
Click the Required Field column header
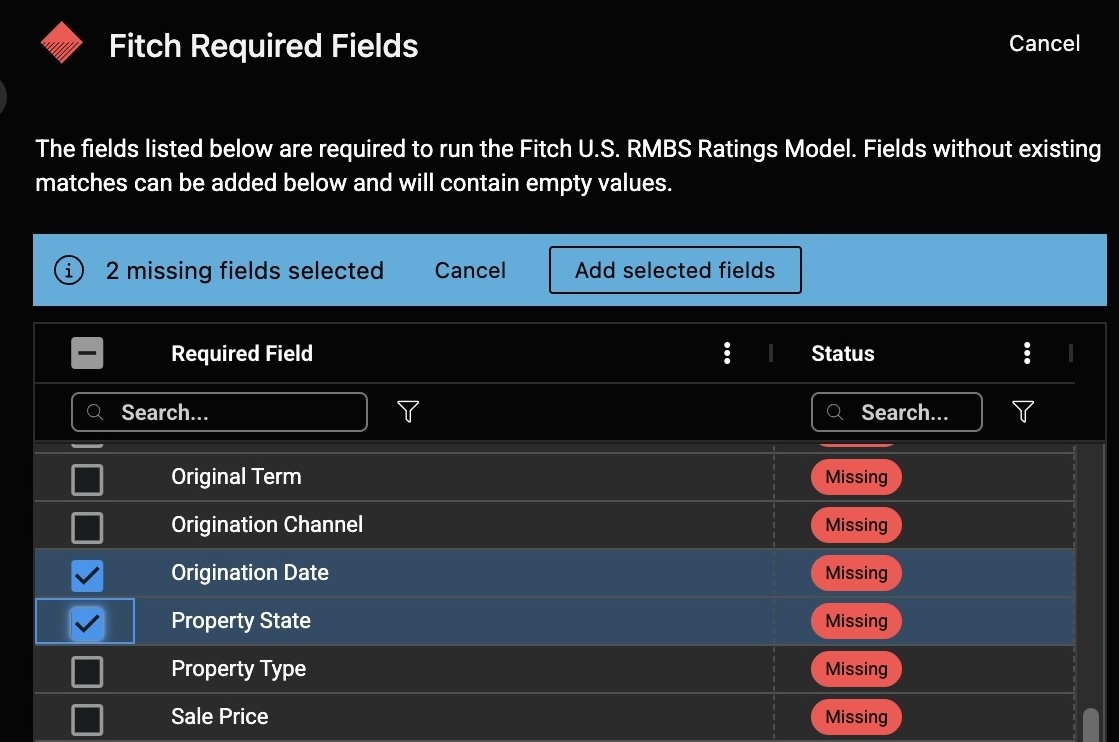(242, 353)
